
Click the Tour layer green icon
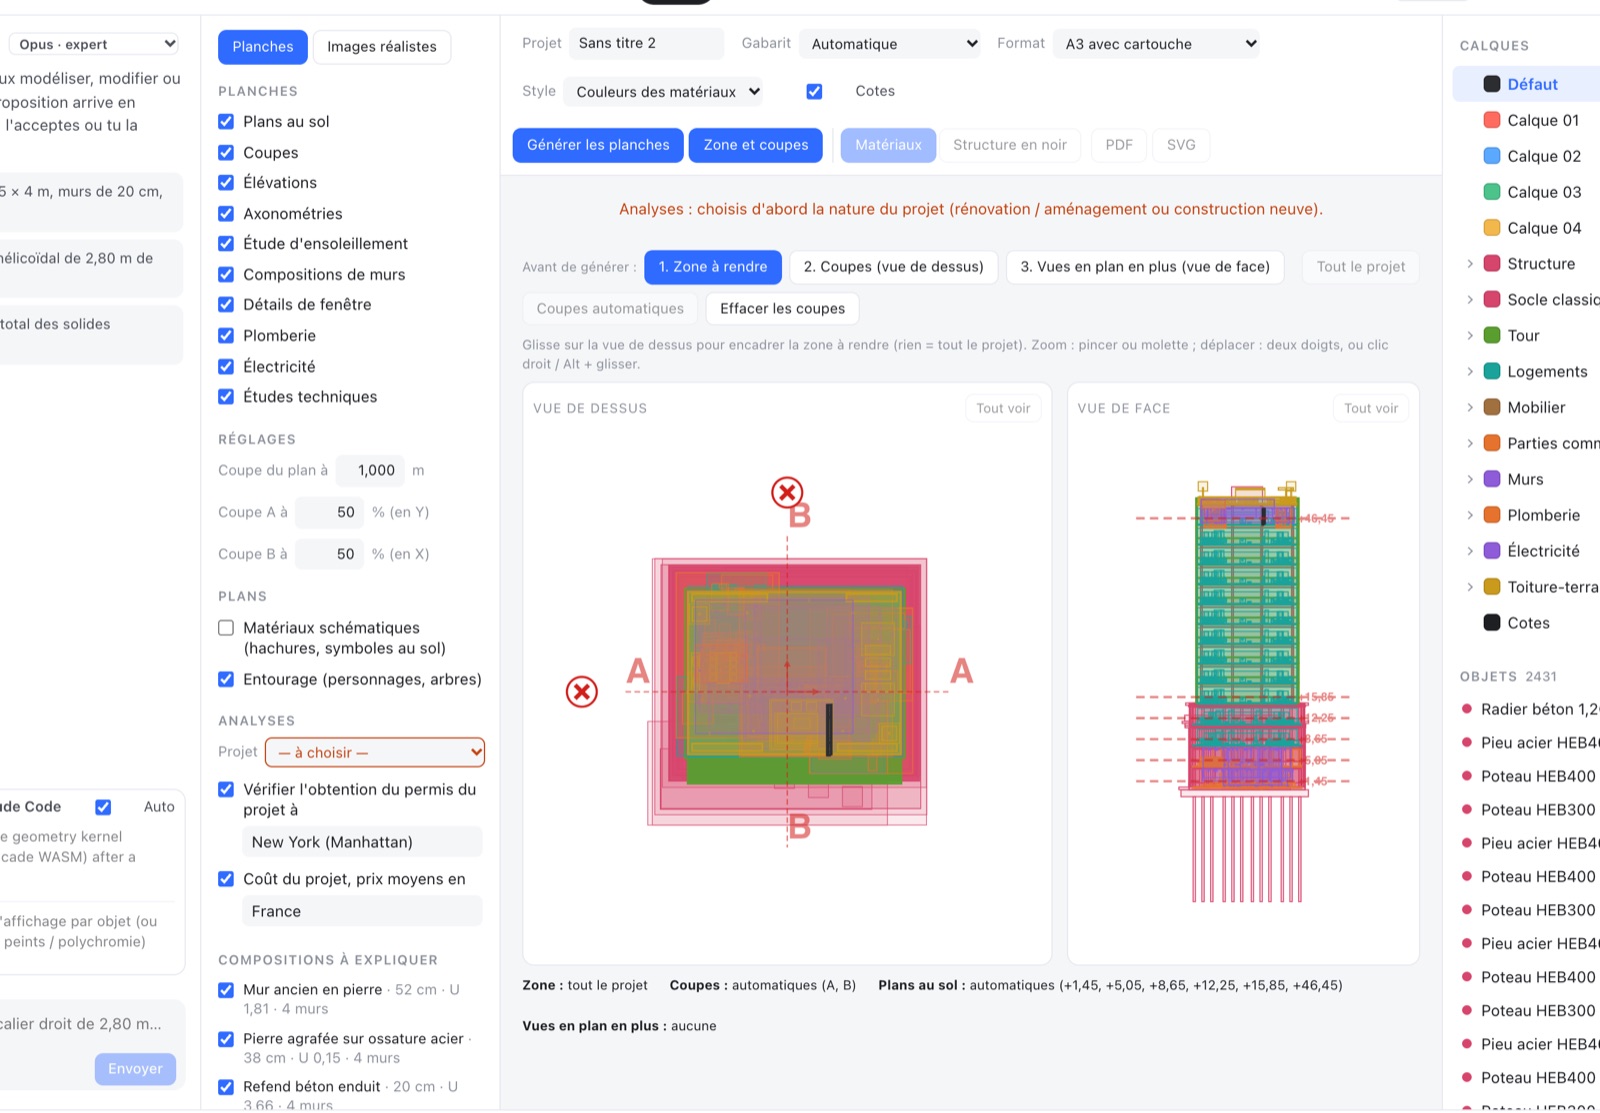click(1492, 335)
